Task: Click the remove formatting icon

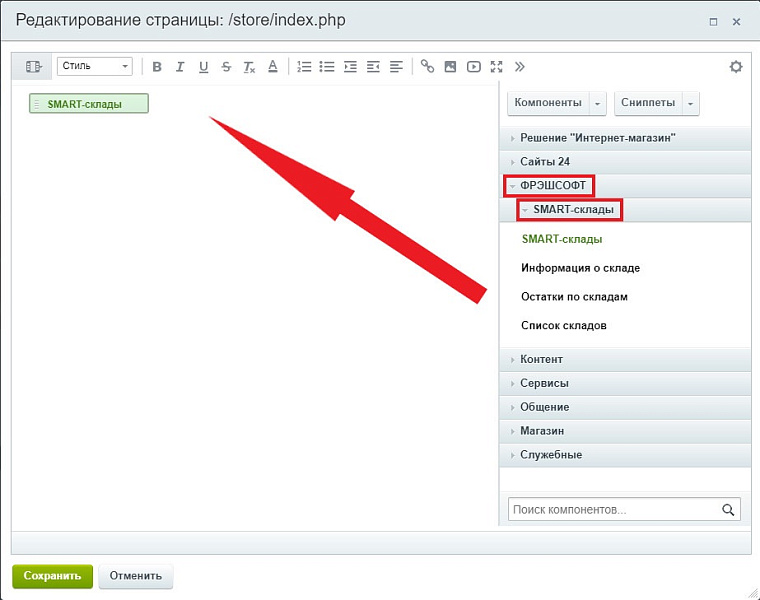Action: [x=249, y=67]
